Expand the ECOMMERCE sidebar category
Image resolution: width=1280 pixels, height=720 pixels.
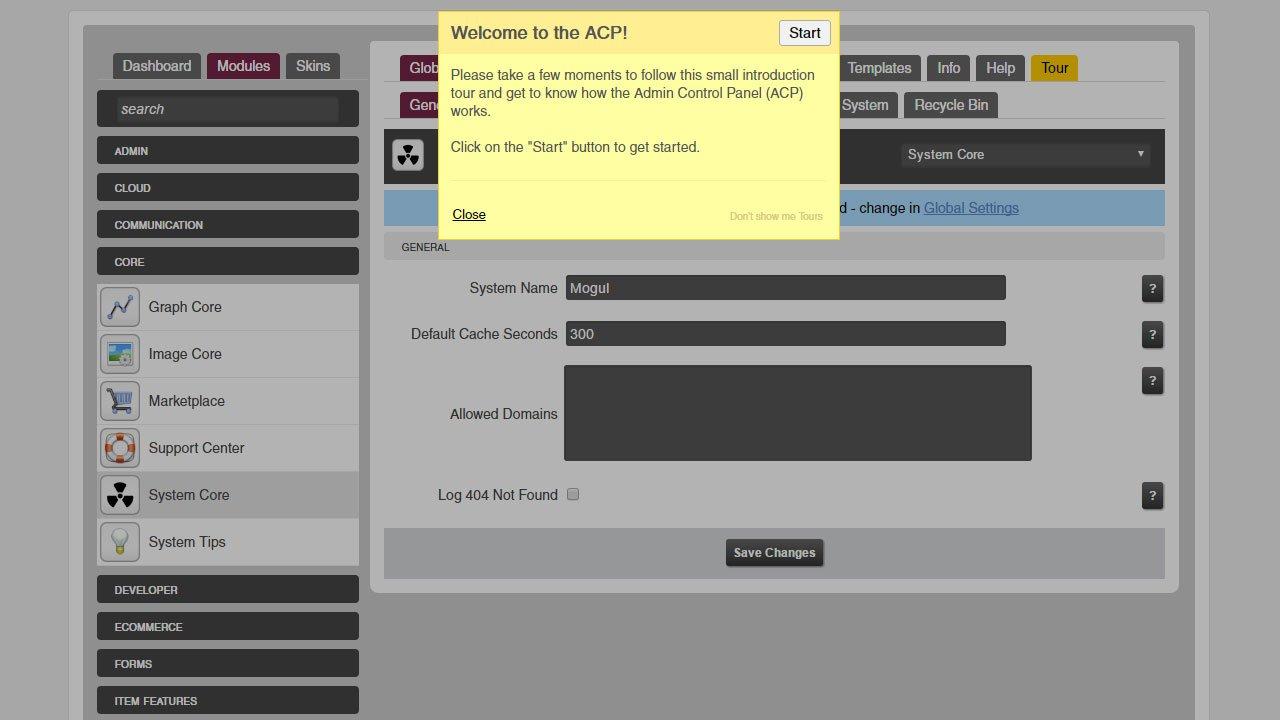point(228,627)
